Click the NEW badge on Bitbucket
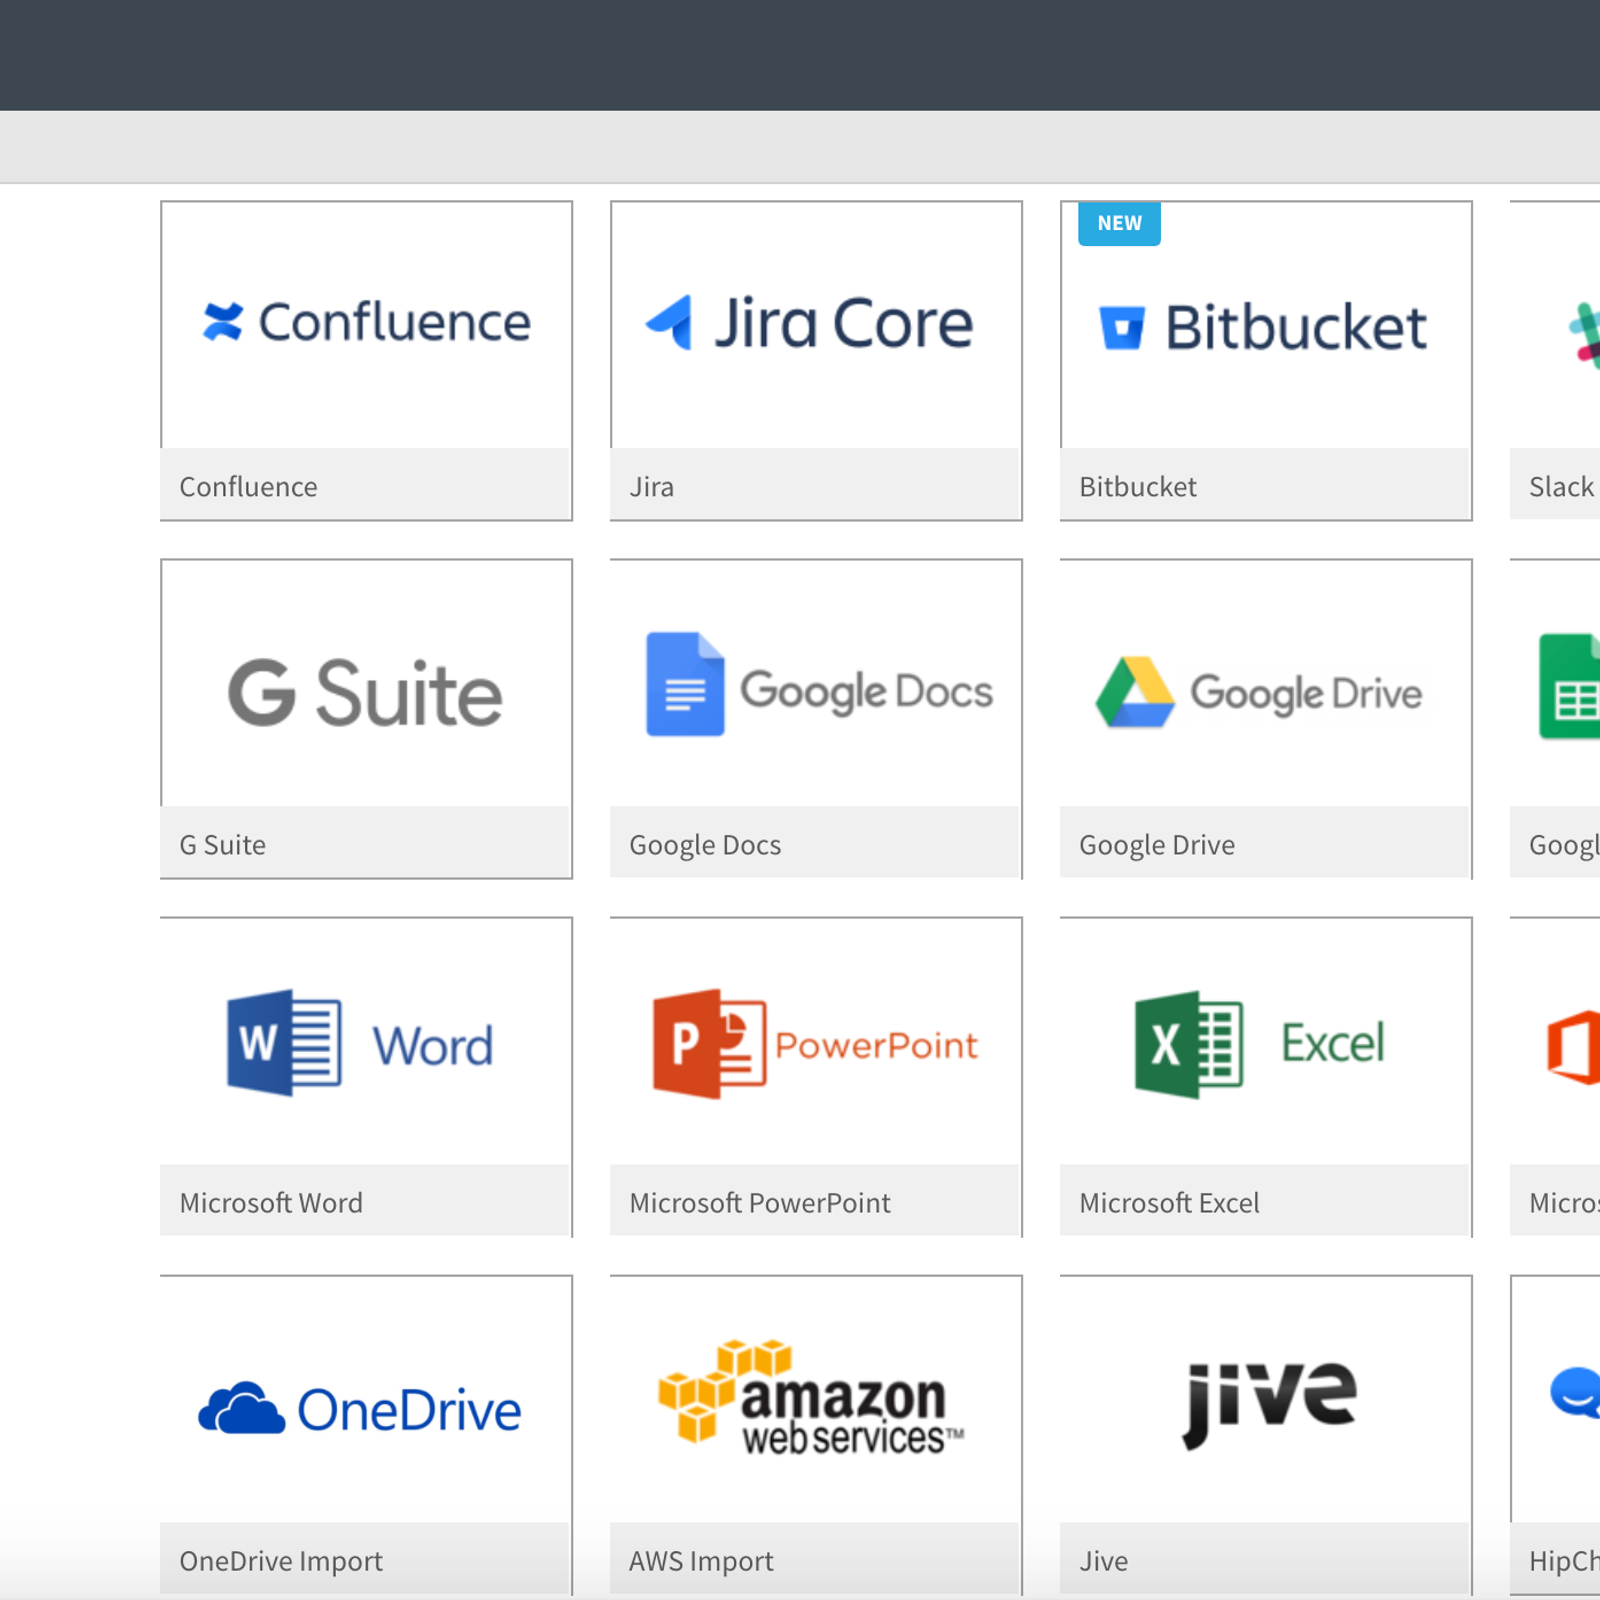The width and height of the screenshot is (1600, 1600). 1119,223
